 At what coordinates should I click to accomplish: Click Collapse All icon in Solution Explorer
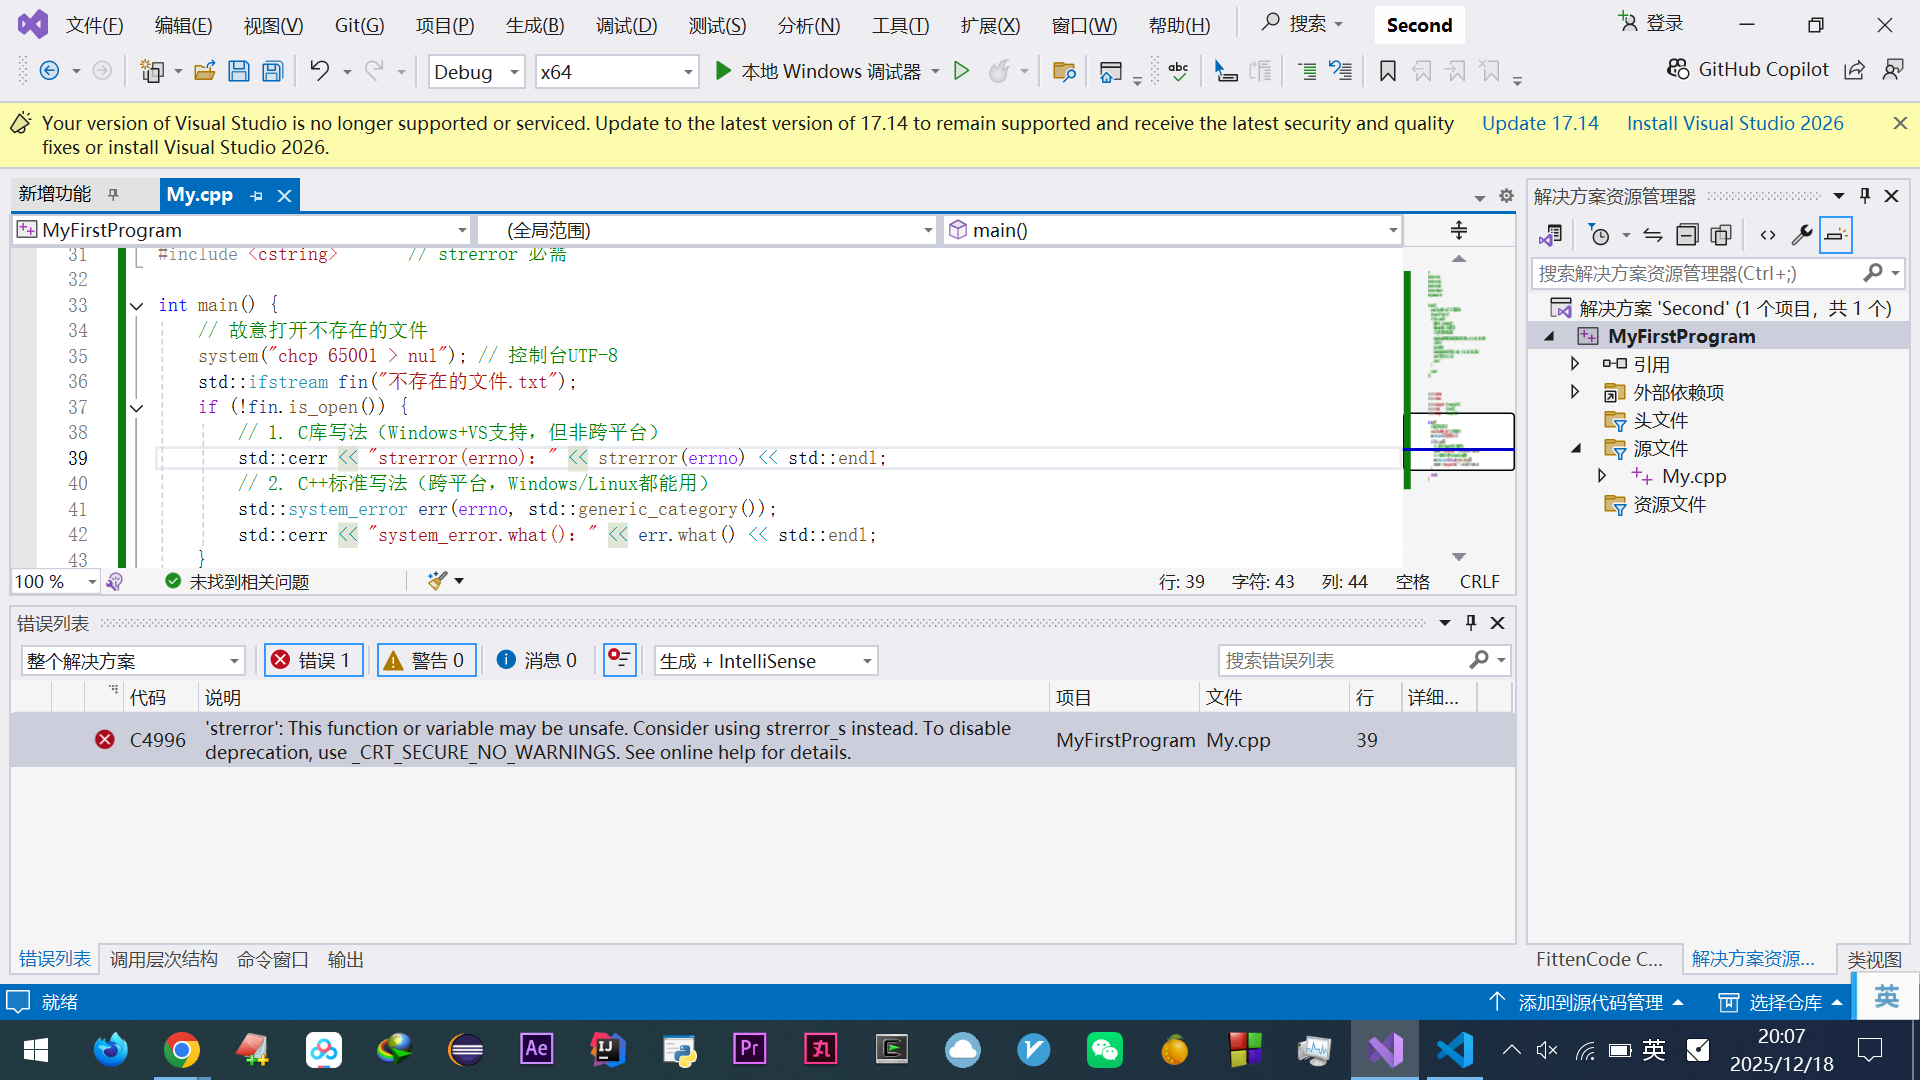pyautogui.click(x=1687, y=235)
